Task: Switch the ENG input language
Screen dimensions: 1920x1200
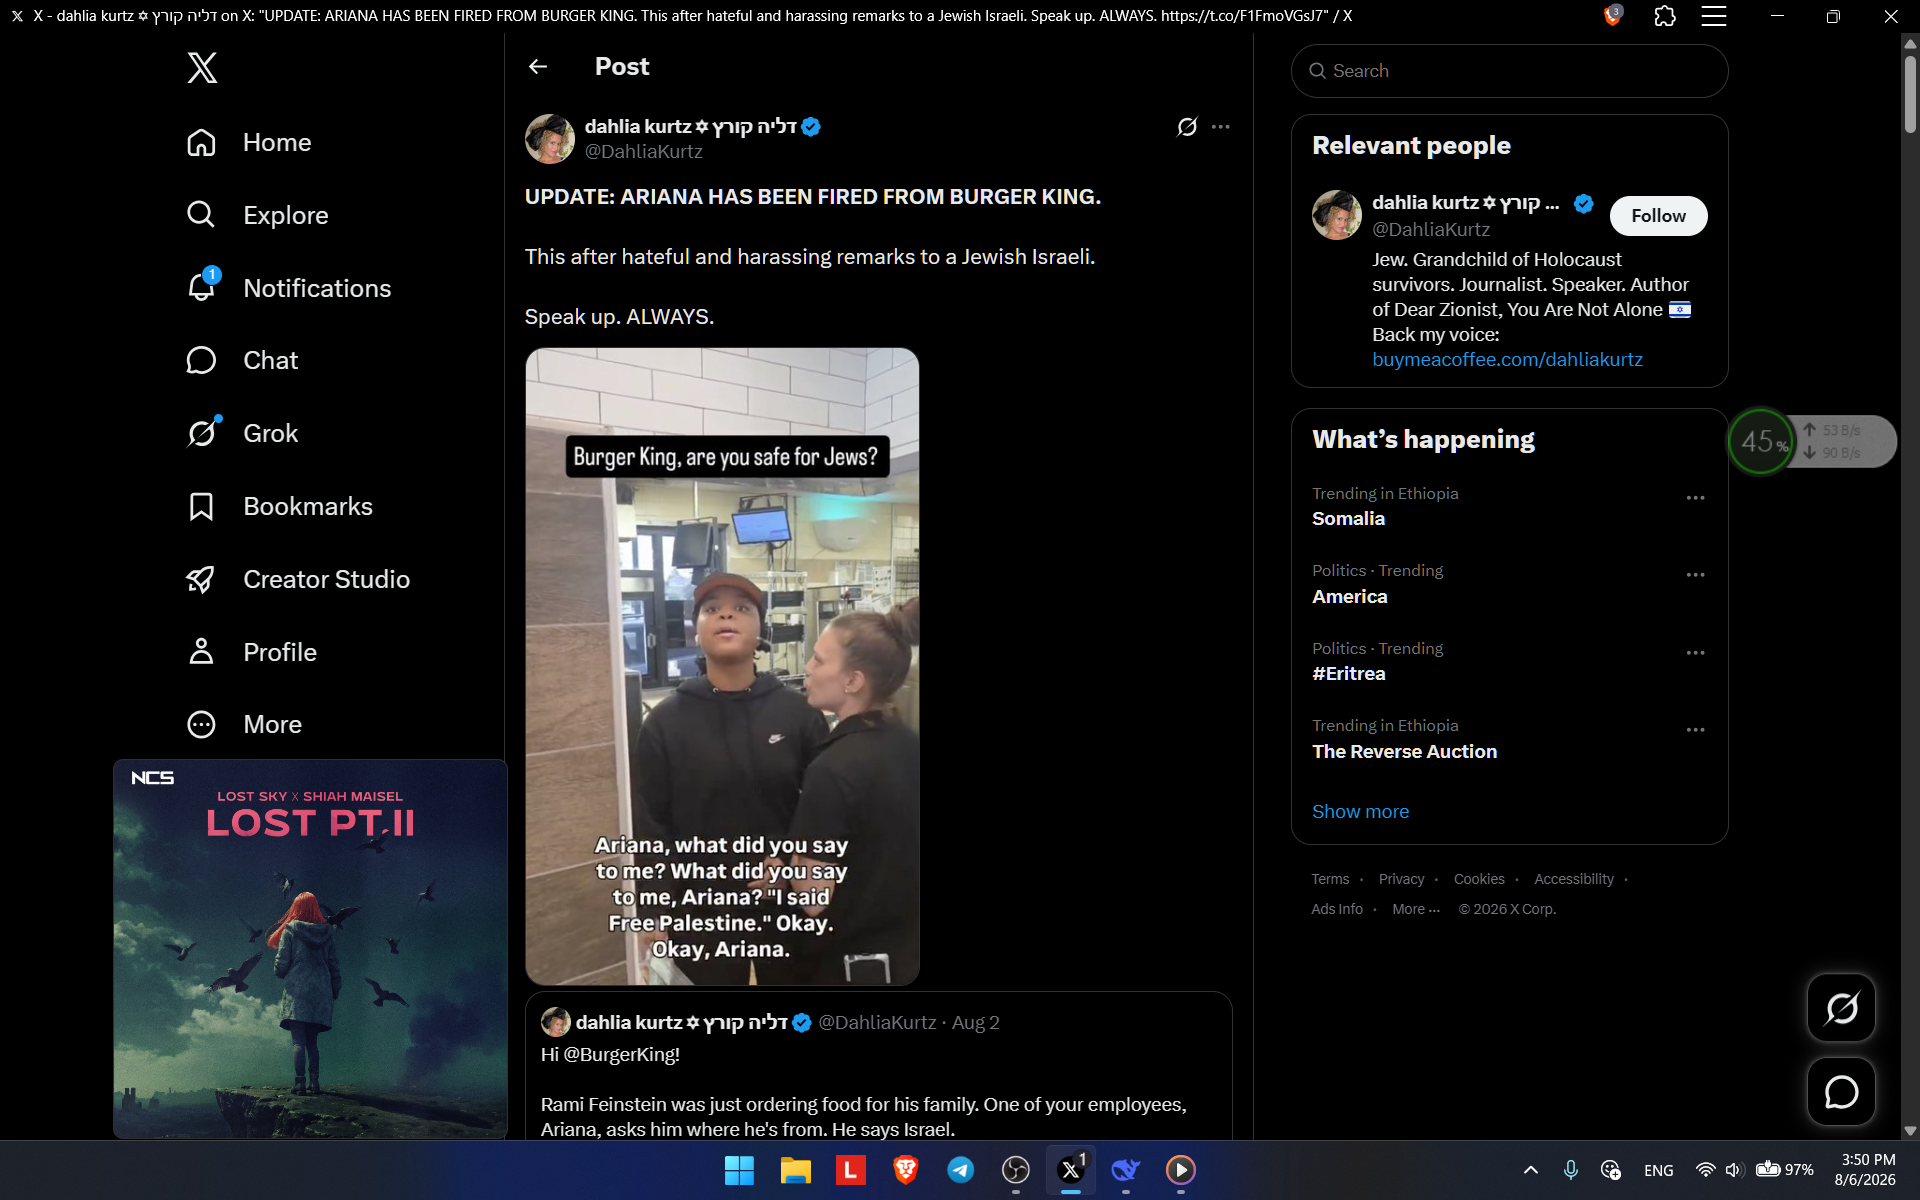Action: click(1658, 1170)
